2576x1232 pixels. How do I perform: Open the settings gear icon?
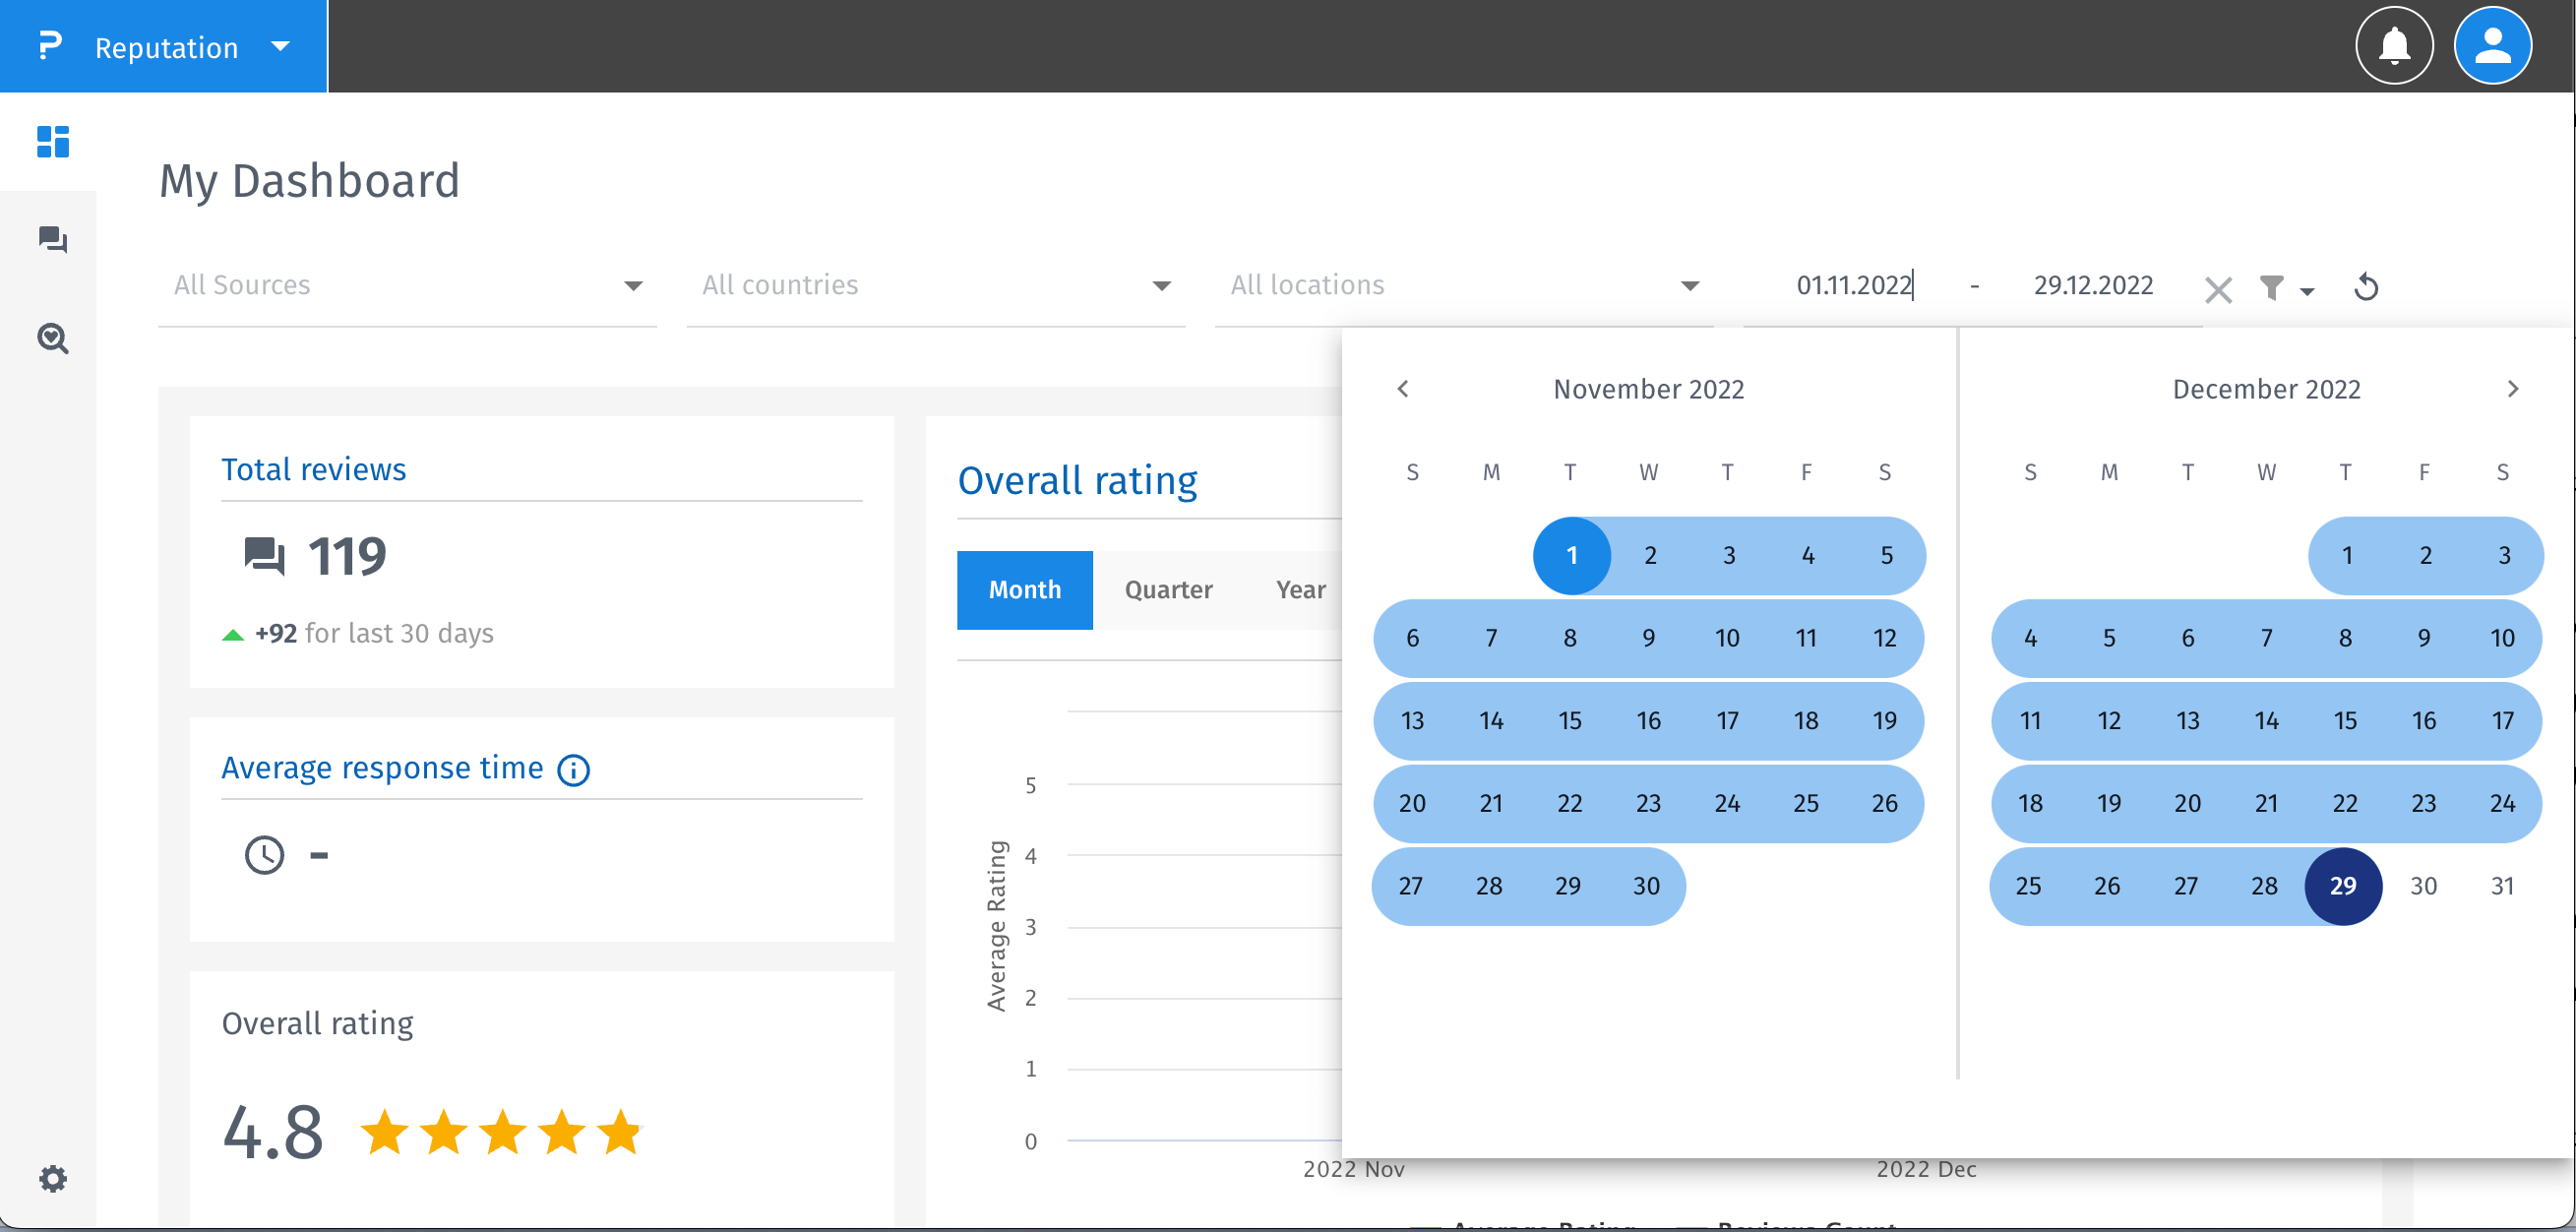click(x=52, y=1178)
